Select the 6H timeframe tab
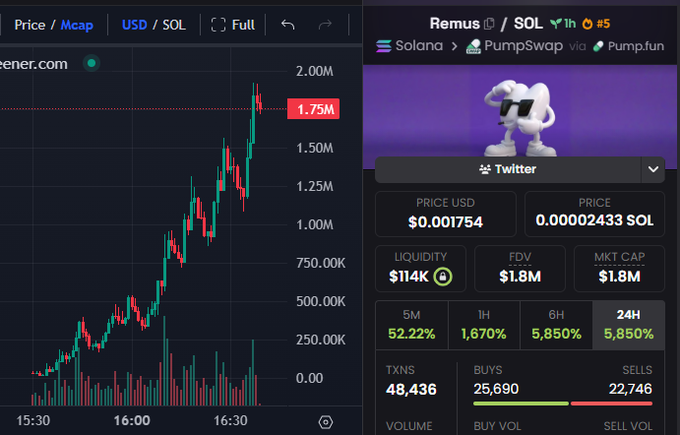 click(x=556, y=325)
